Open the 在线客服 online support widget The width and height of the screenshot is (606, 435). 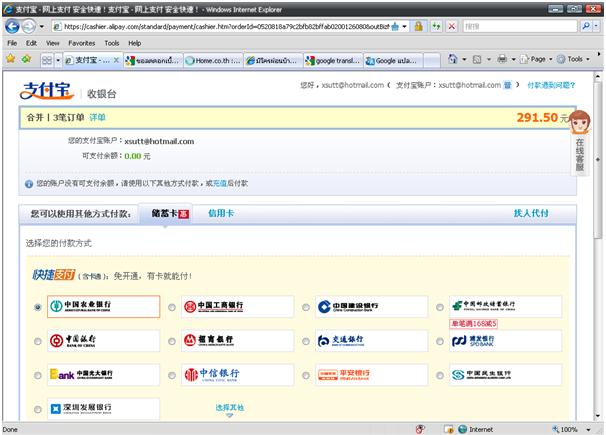(580, 143)
